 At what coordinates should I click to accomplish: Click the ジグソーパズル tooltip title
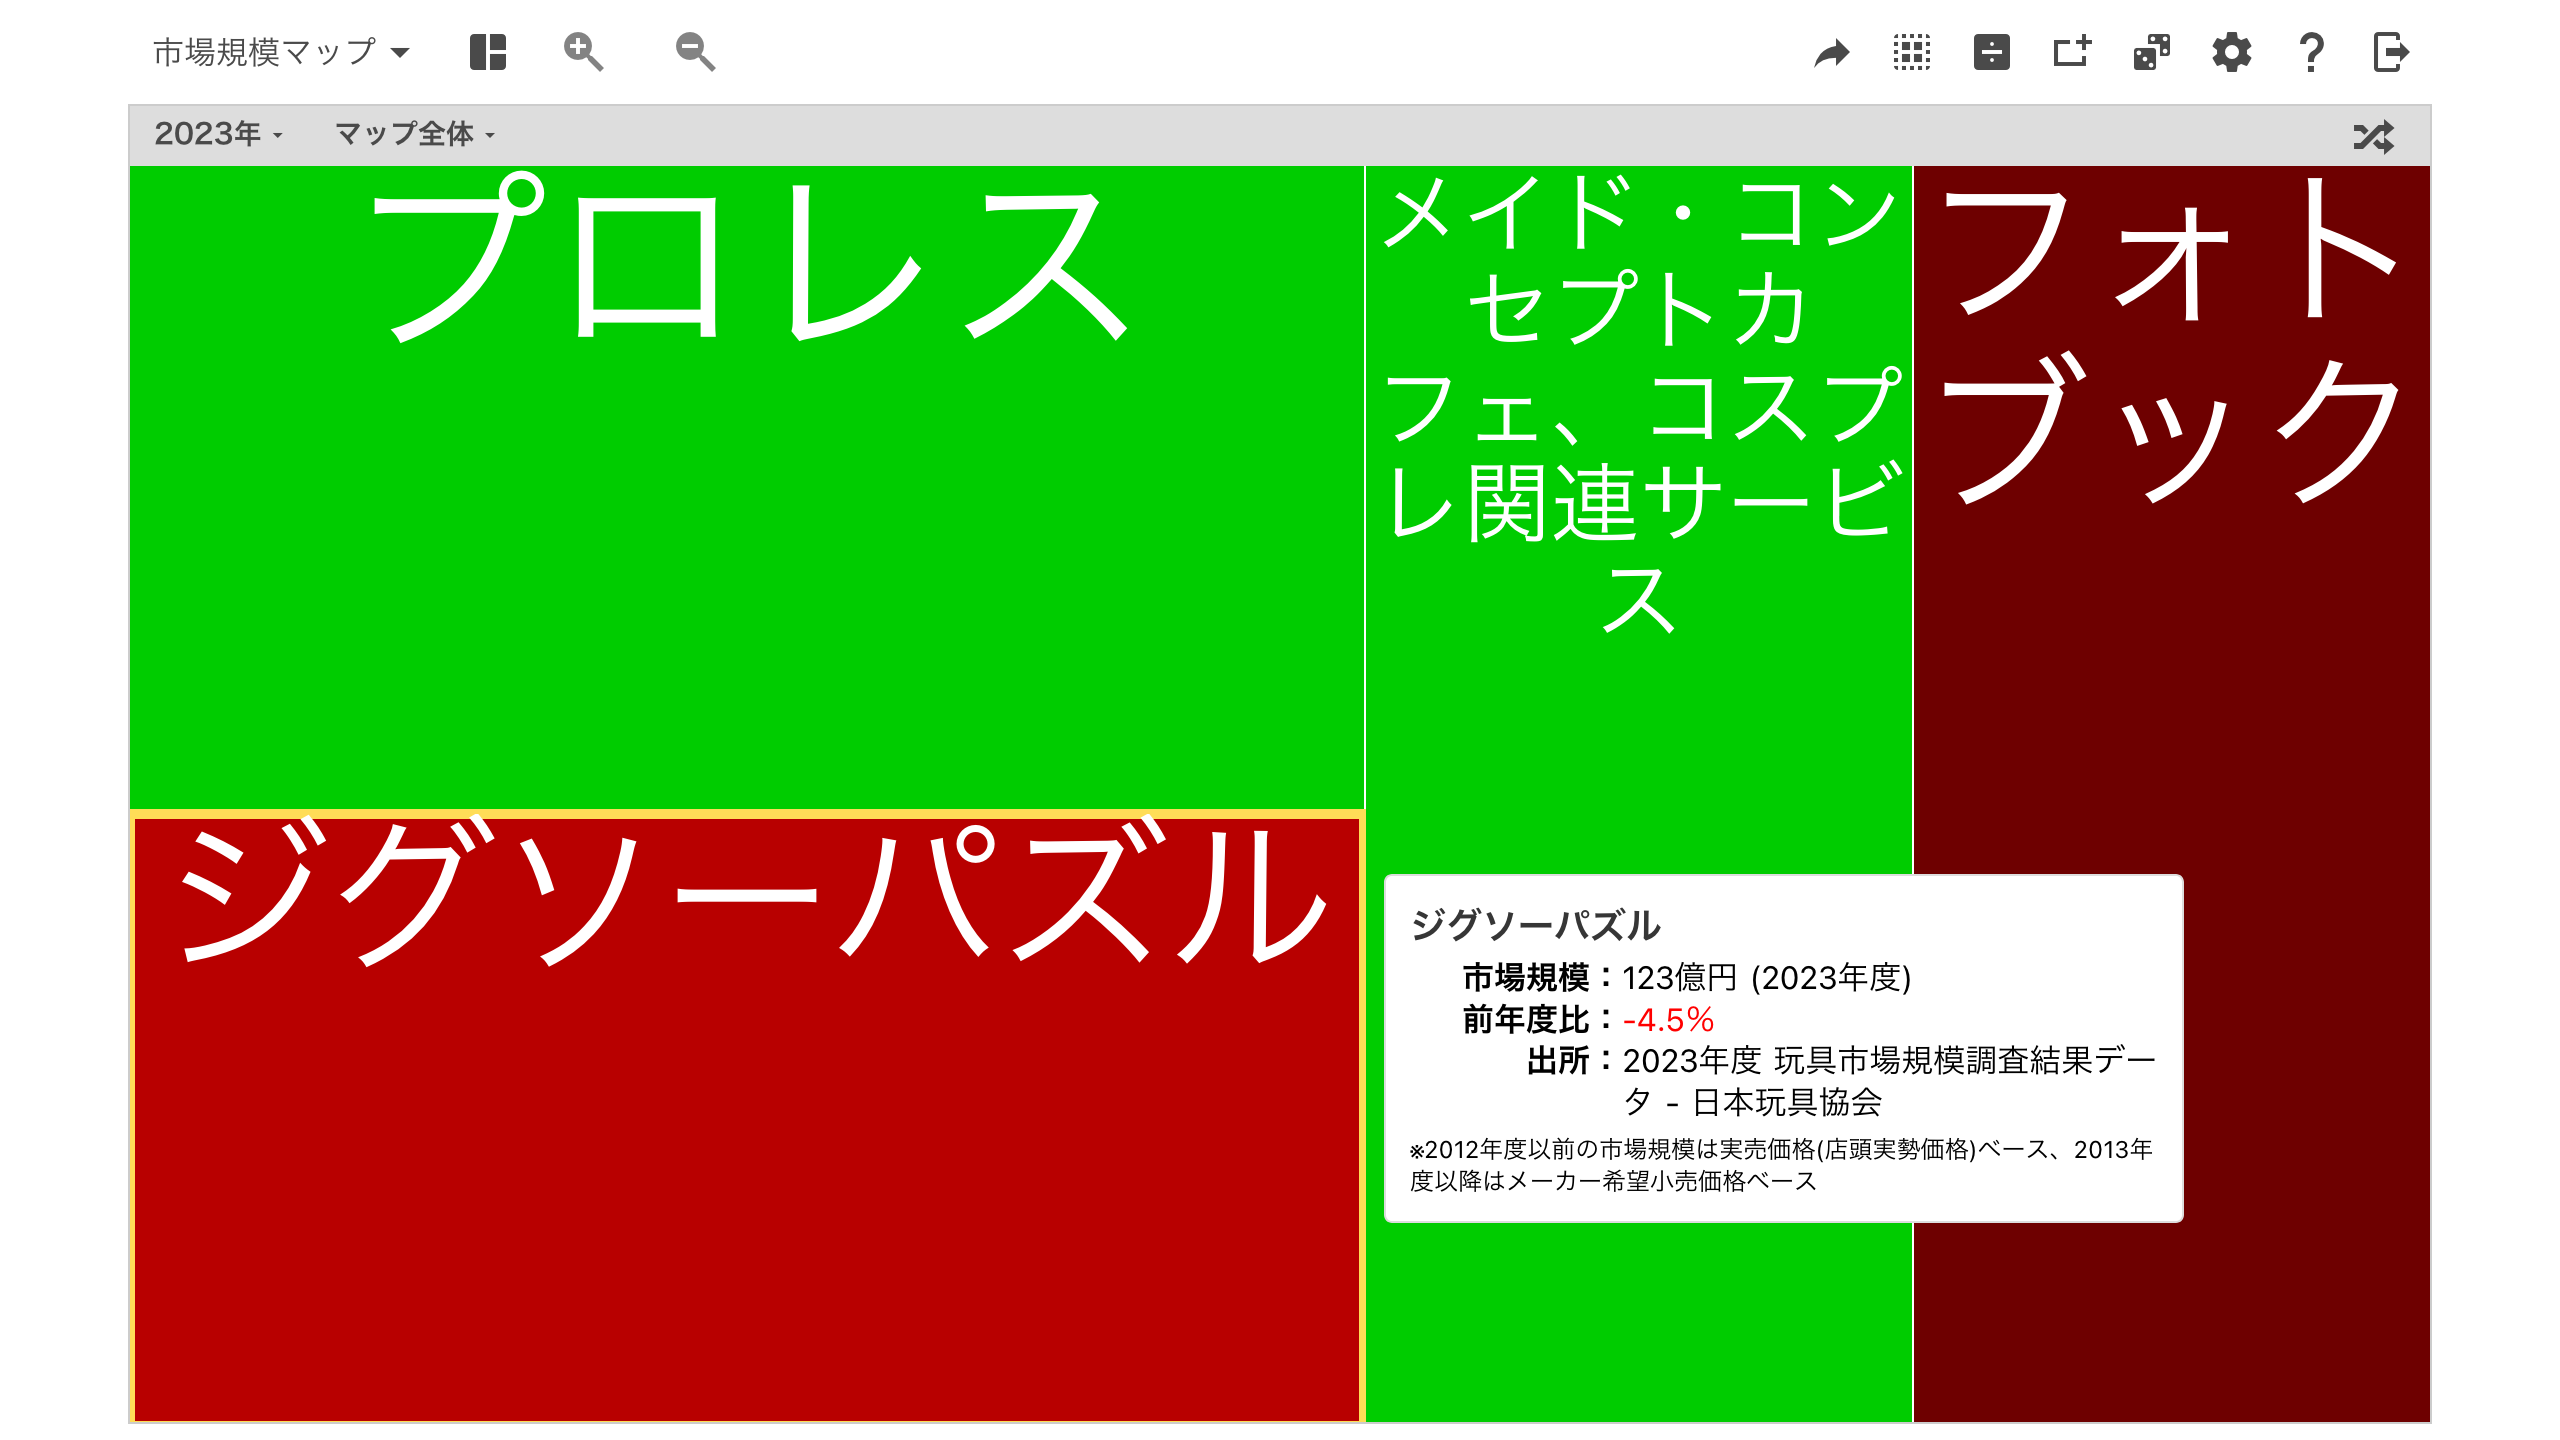tap(1536, 925)
